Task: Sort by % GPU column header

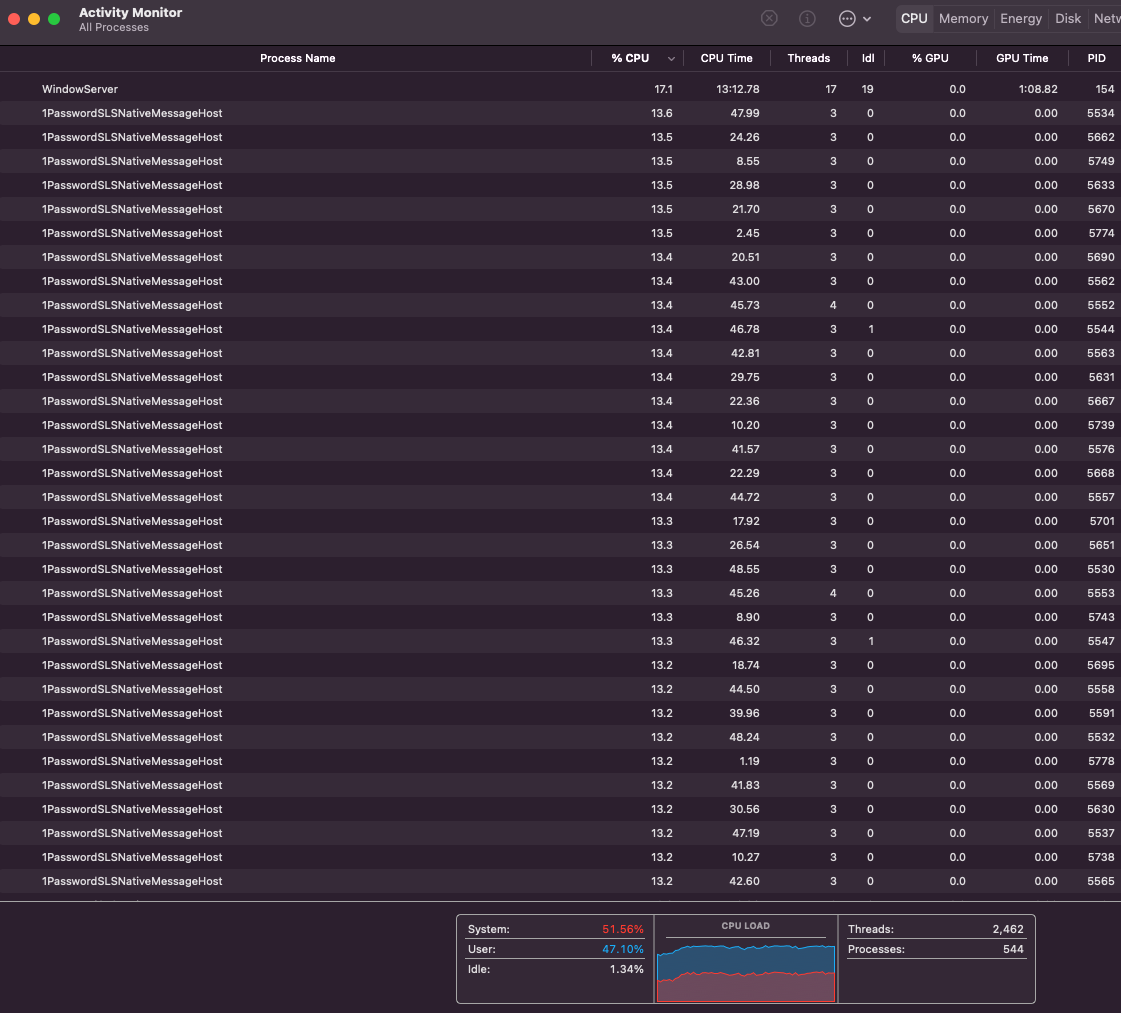Action: 930,58
